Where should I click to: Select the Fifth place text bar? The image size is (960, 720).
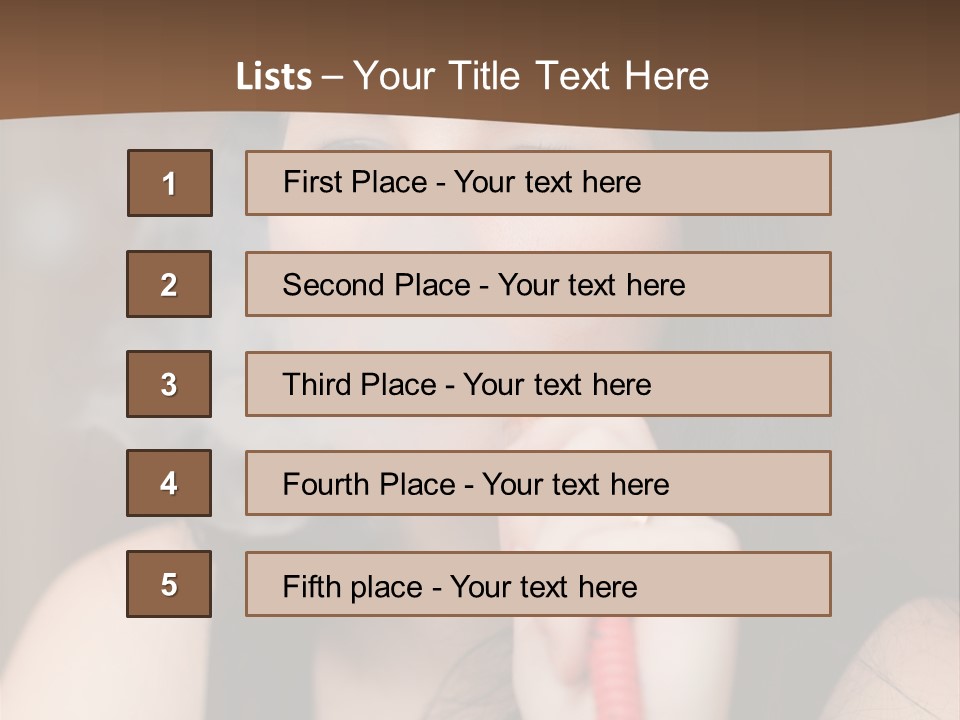point(538,584)
